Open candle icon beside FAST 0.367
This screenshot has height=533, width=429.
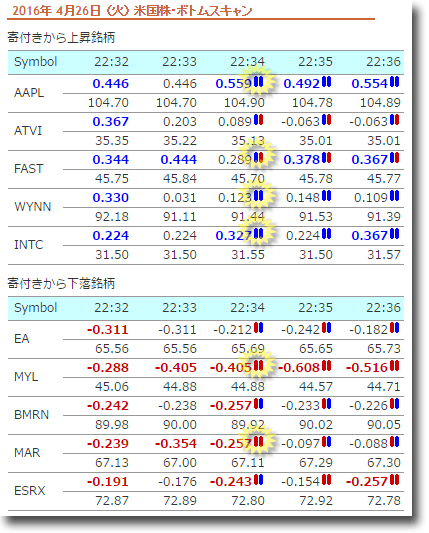click(394, 158)
